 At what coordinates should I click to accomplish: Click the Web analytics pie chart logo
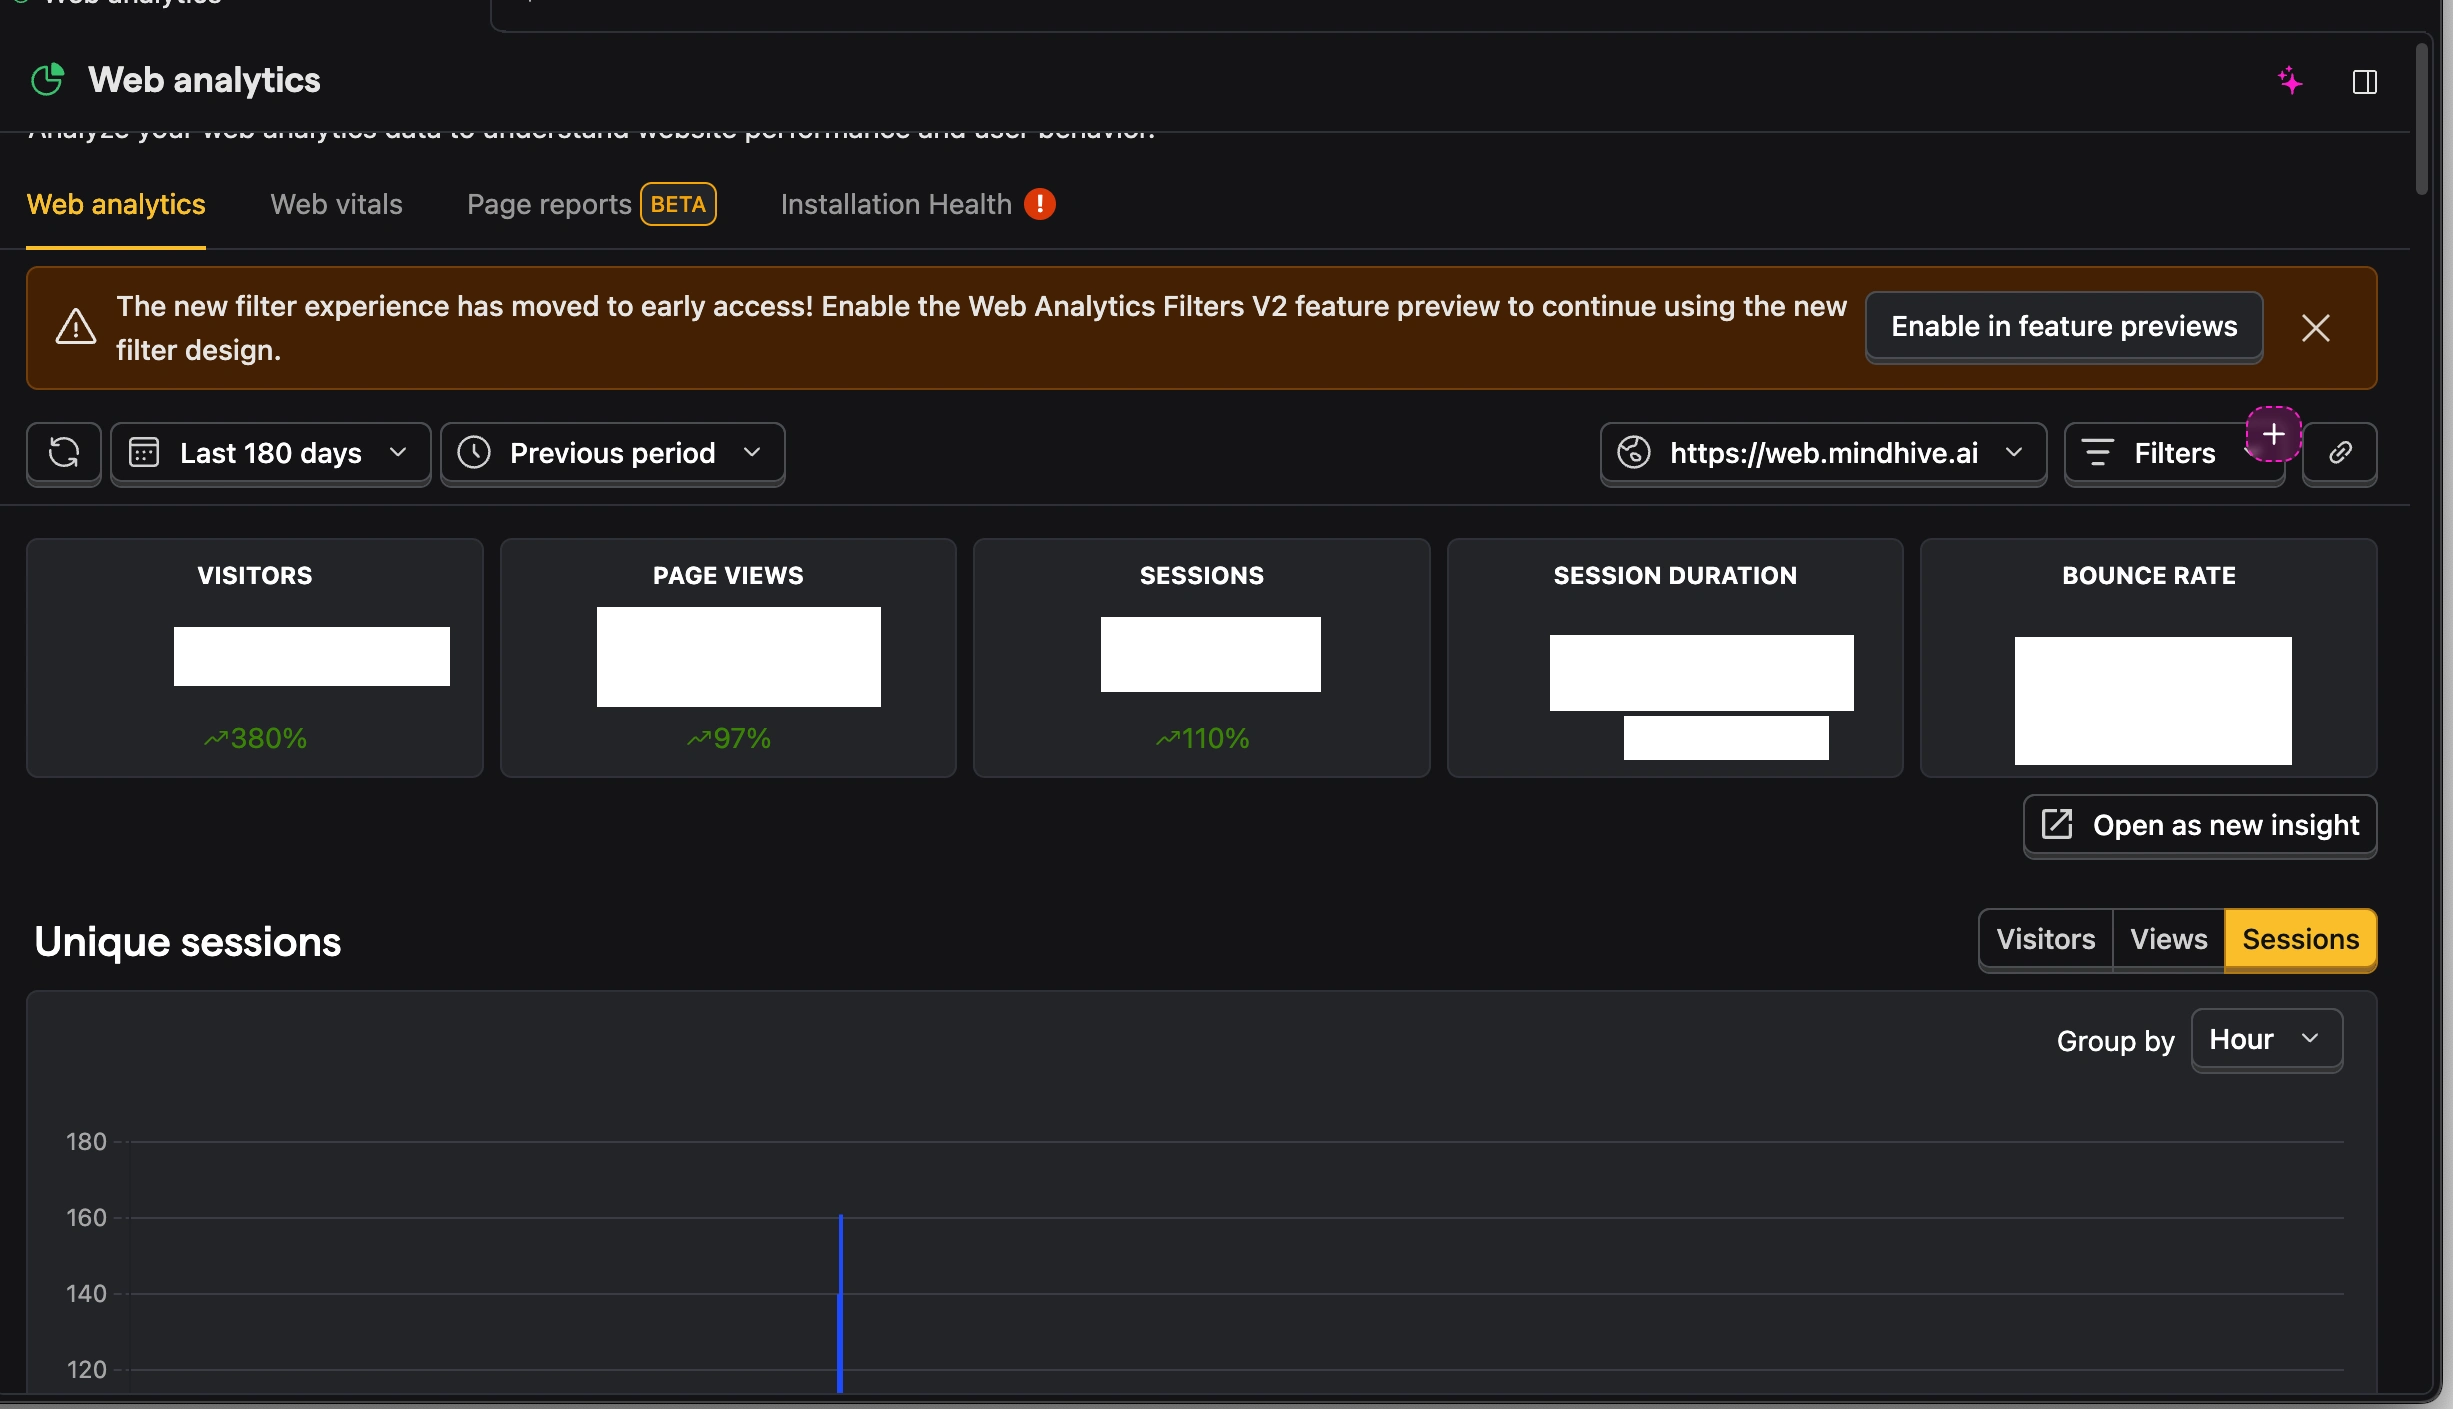[x=48, y=80]
